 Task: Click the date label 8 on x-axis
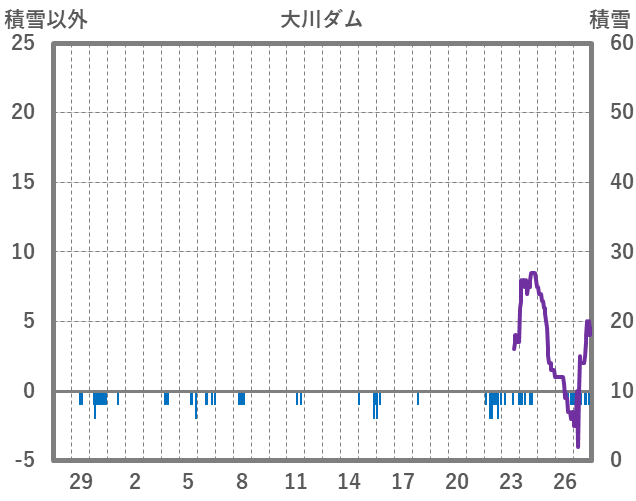242,479
